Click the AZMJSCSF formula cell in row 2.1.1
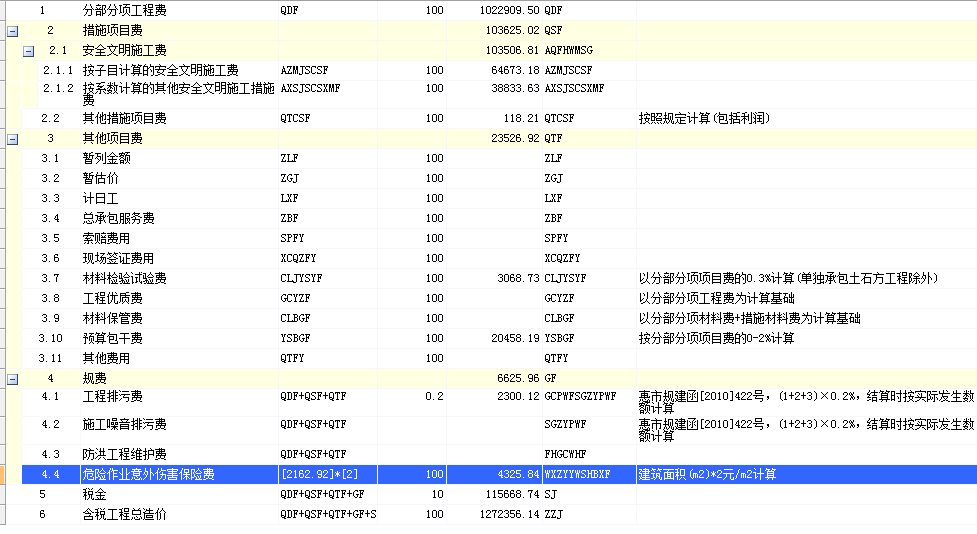The height and width of the screenshot is (534, 977). [x=328, y=70]
